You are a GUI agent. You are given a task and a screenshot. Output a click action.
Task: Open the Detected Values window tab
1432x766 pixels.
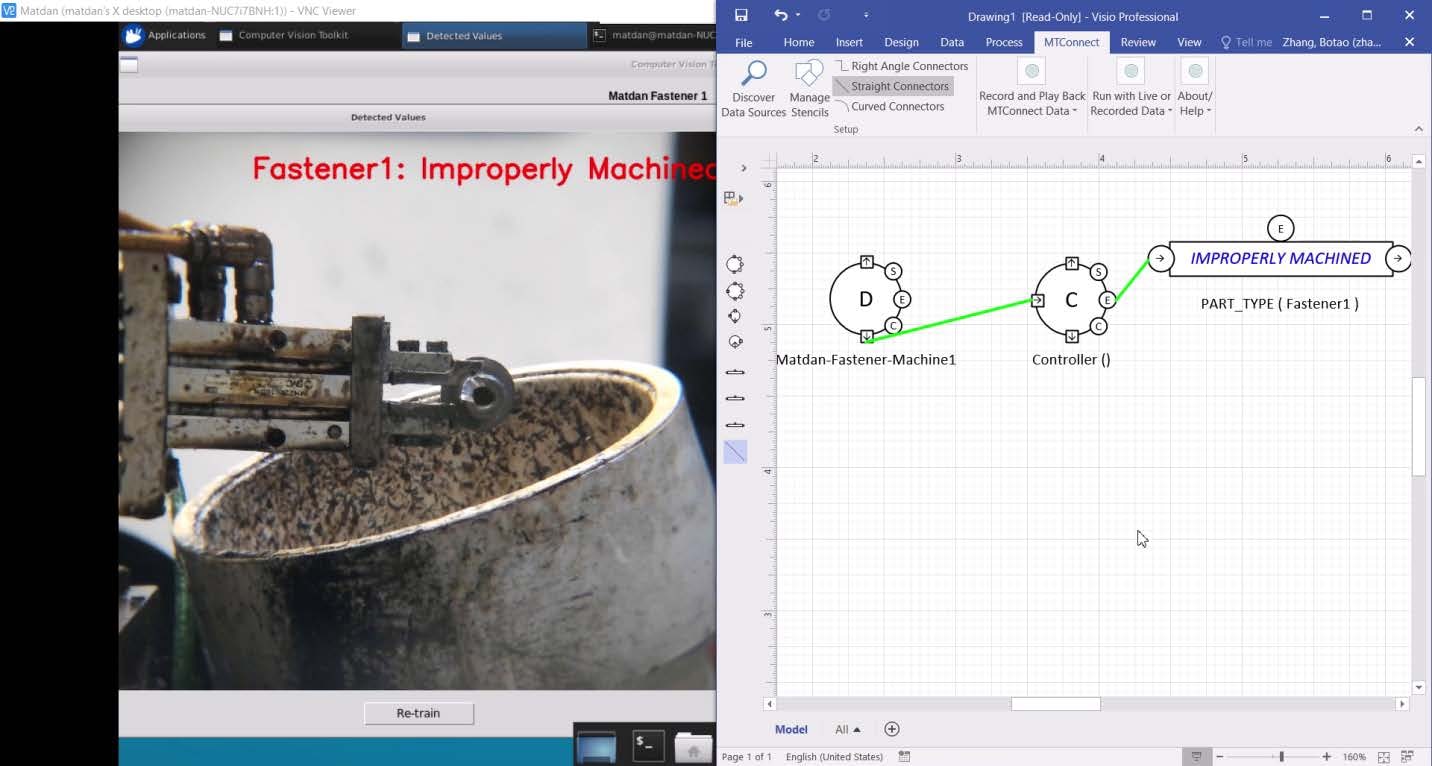(463, 36)
